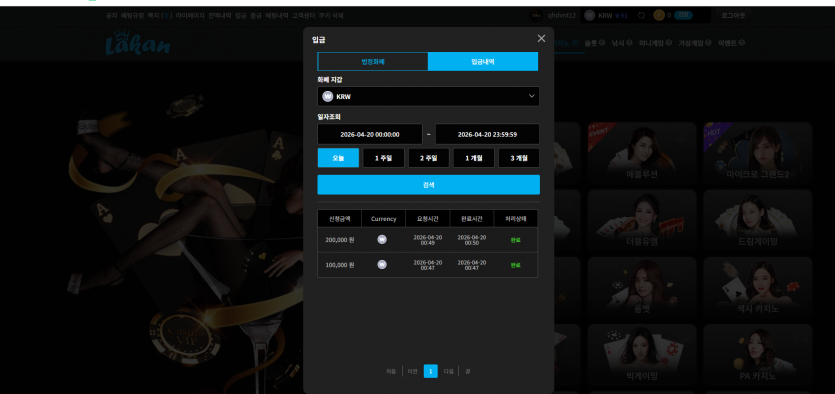835x394 pixels.
Task: Click the KRW coin icon in wallet selector
Action: click(328, 96)
